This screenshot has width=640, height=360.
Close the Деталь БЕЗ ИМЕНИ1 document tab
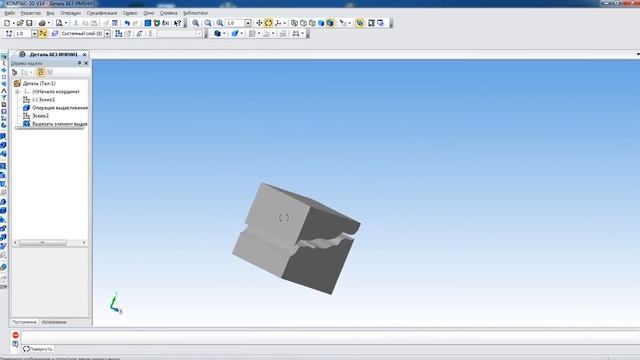[84, 54]
